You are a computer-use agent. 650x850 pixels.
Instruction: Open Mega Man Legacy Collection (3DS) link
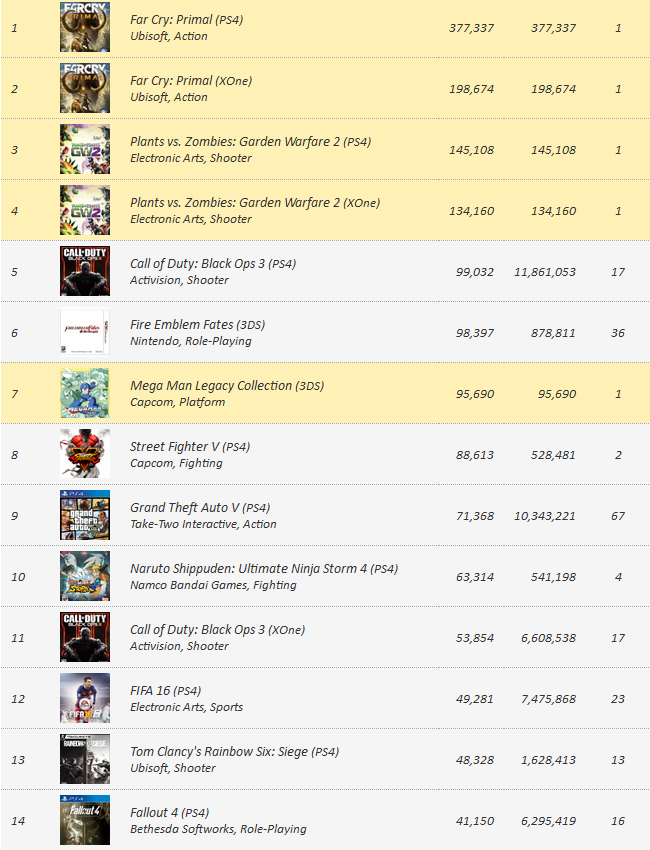pos(227,385)
